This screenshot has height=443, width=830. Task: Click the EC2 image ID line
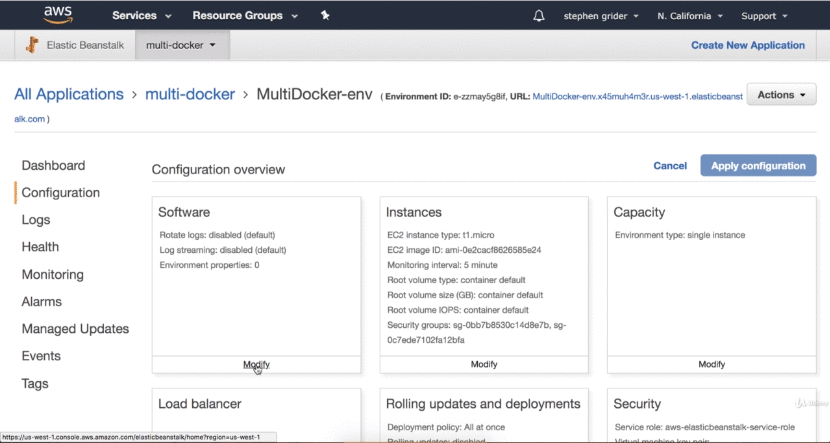[464, 249]
